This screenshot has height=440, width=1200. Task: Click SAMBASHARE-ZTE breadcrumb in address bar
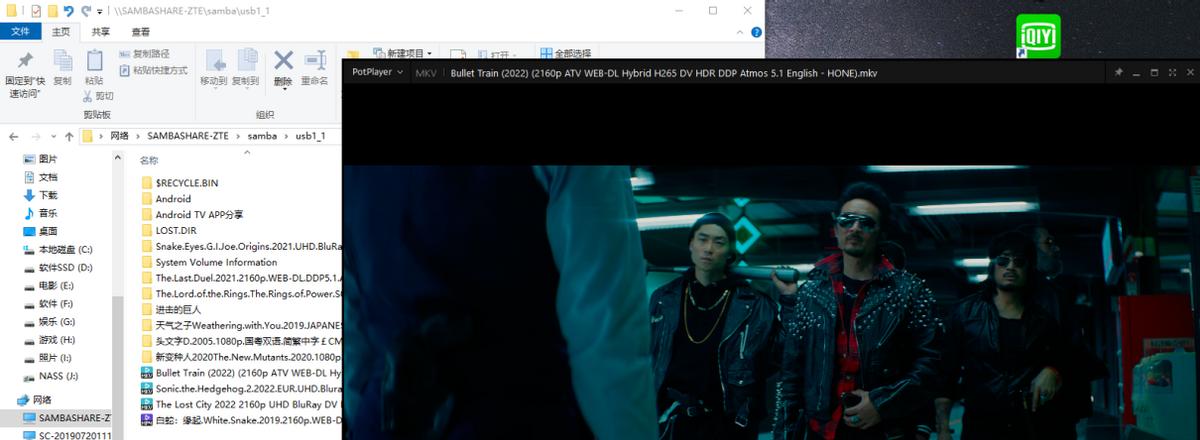point(190,135)
